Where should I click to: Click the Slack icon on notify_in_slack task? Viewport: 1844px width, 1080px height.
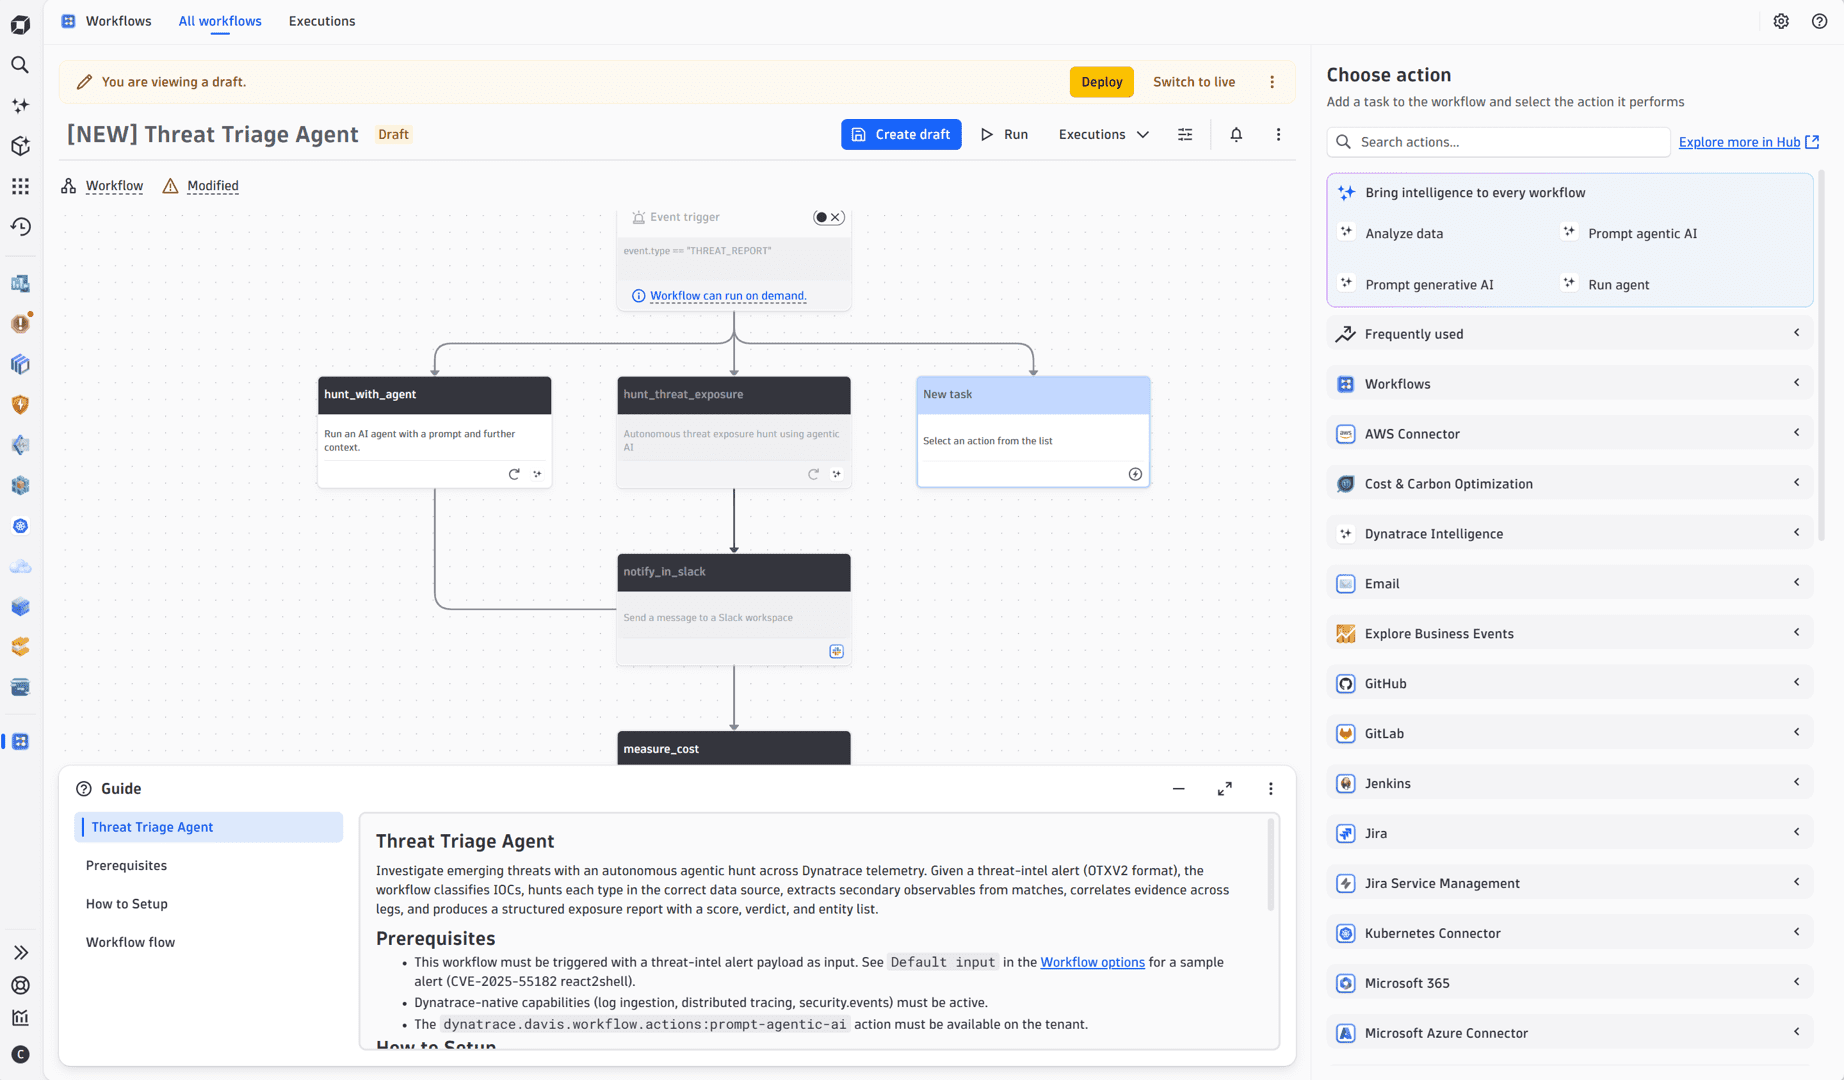point(837,651)
